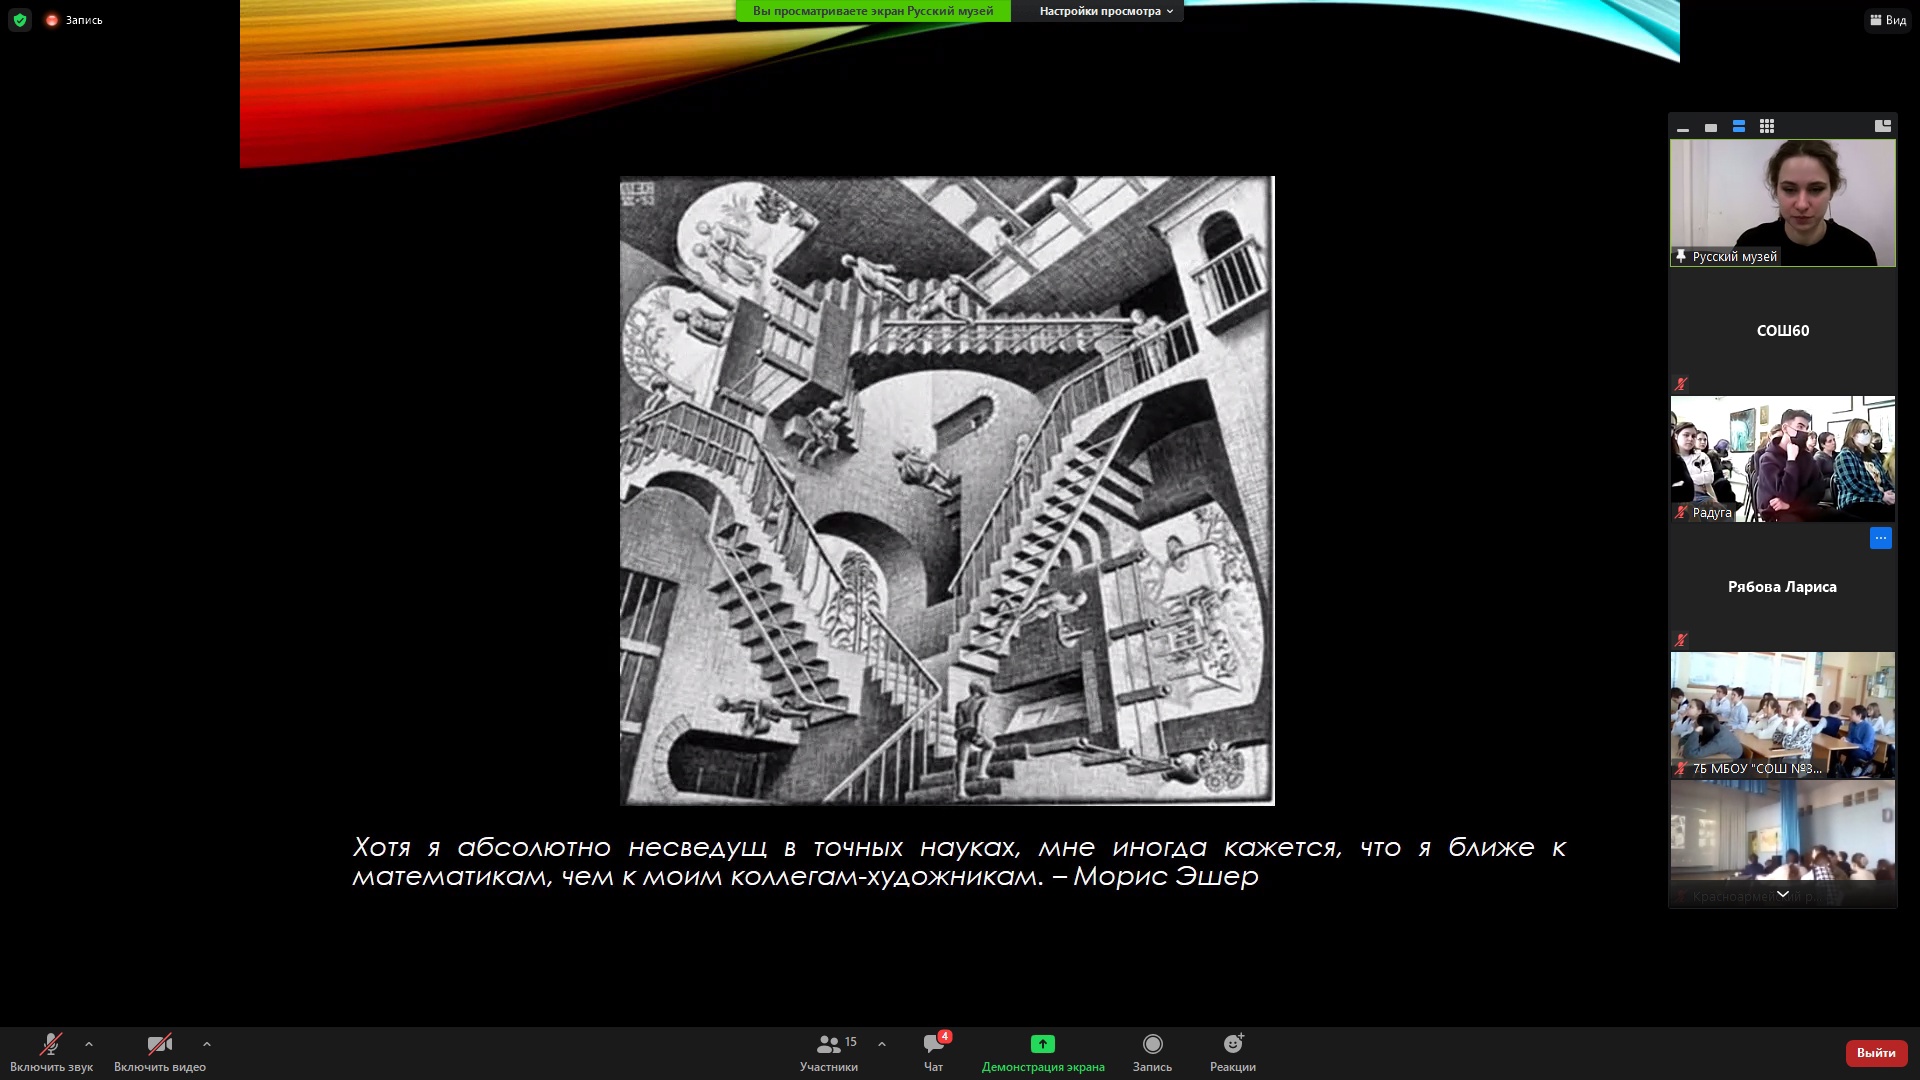Switch thumbnails to grid gallery layout

[x=1767, y=127]
